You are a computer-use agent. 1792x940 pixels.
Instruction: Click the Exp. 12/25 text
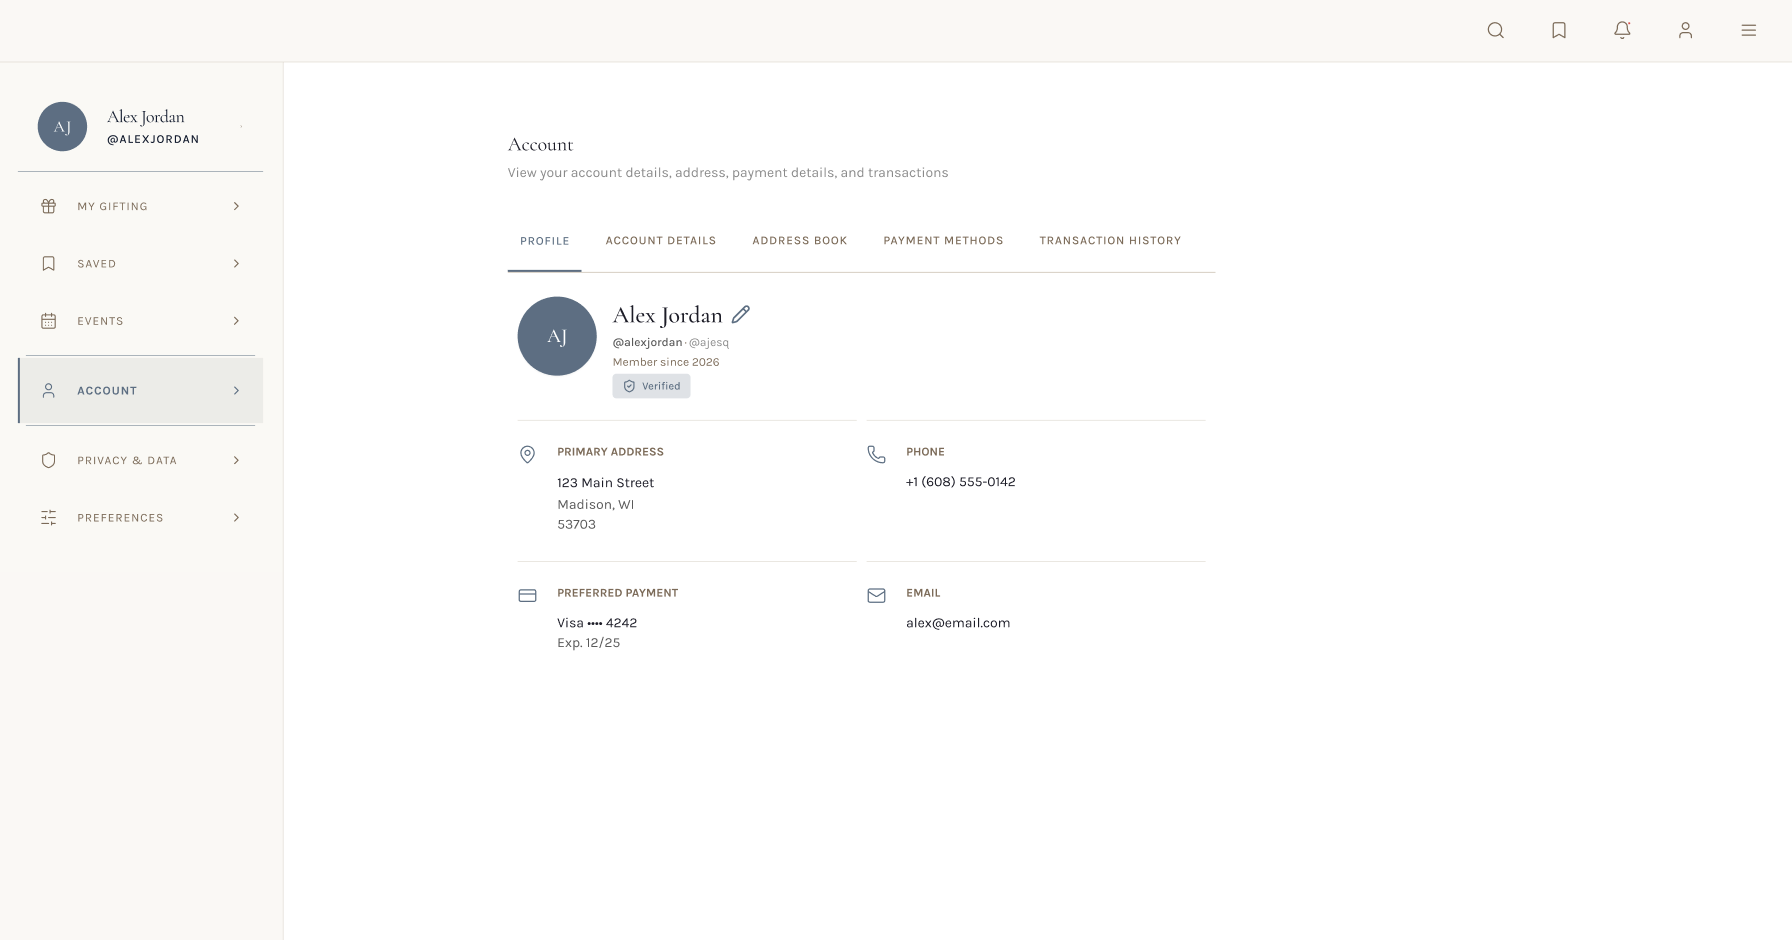588,643
